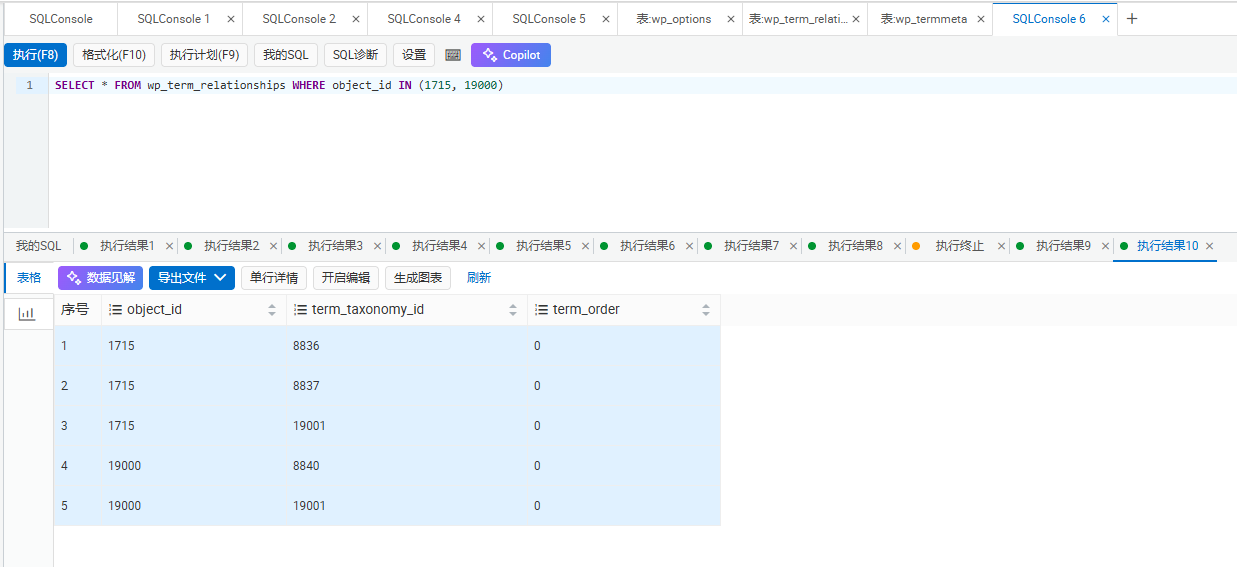
Task: Open the 表:wp_termmeta tab
Action: [x=924, y=19]
